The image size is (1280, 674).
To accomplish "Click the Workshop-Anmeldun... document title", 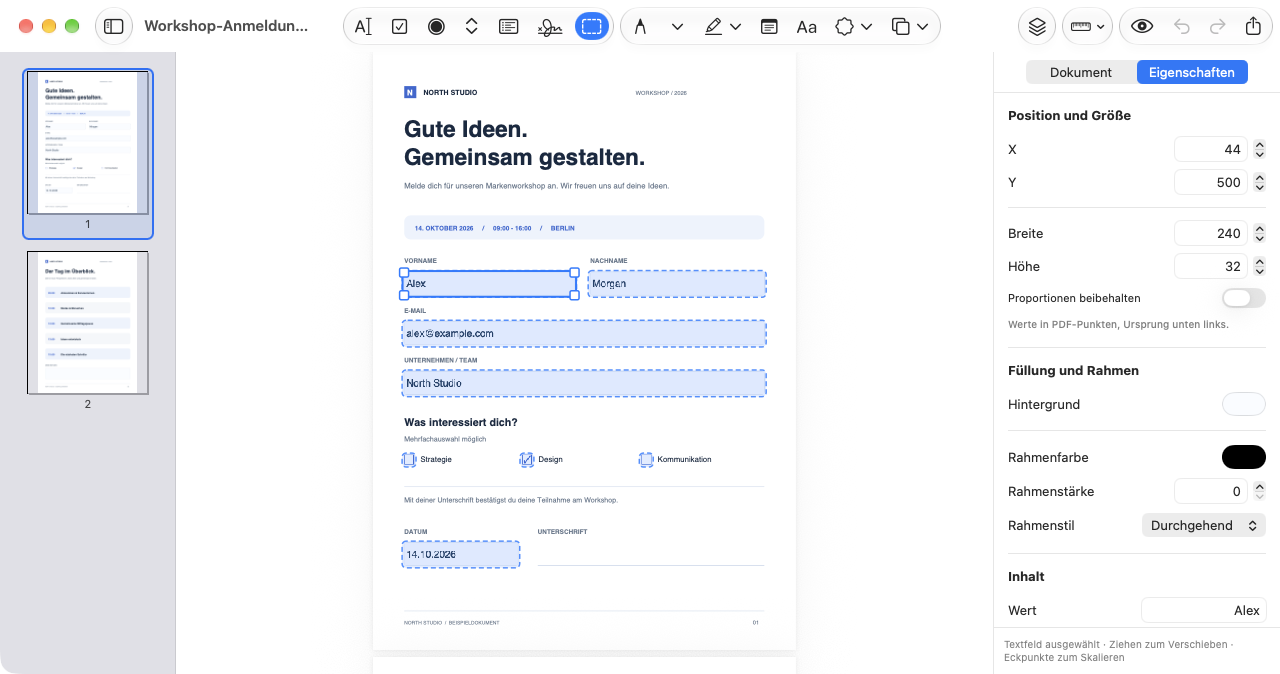I will click(x=226, y=26).
